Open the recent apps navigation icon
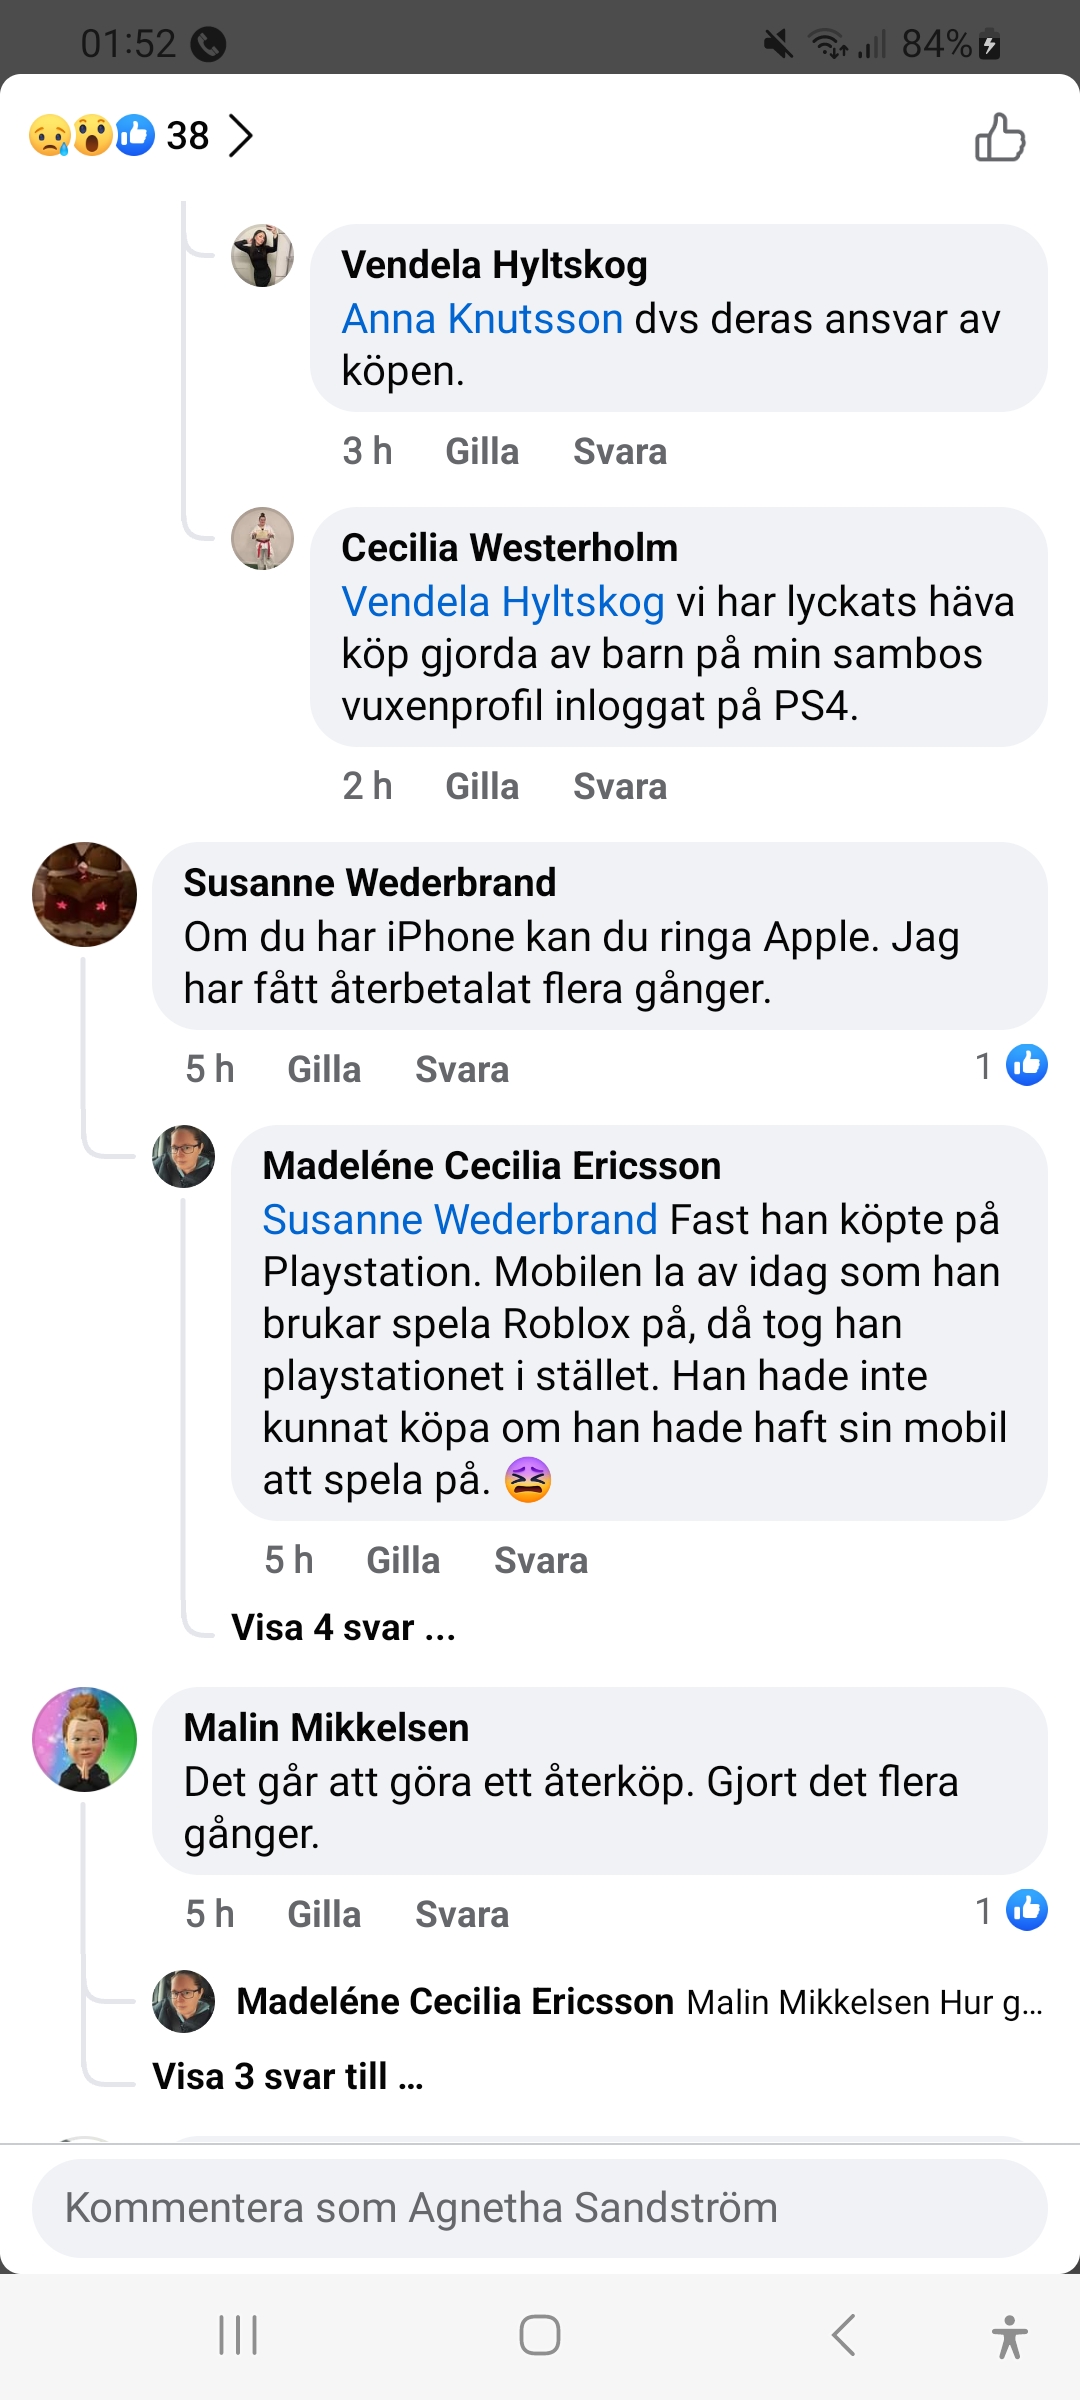1080x2400 pixels. coord(238,2336)
